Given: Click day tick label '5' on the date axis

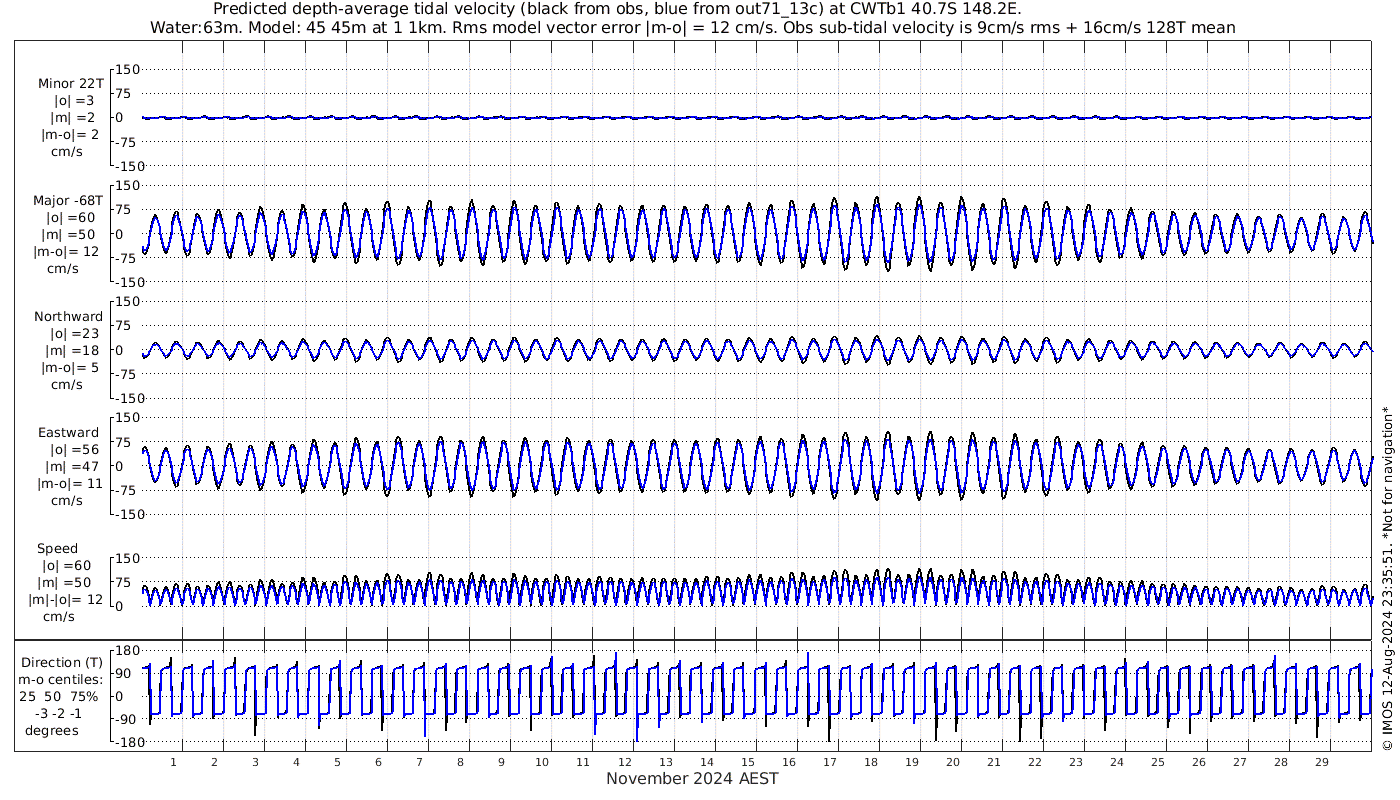Looking at the screenshot, I should [x=338, y=762].
